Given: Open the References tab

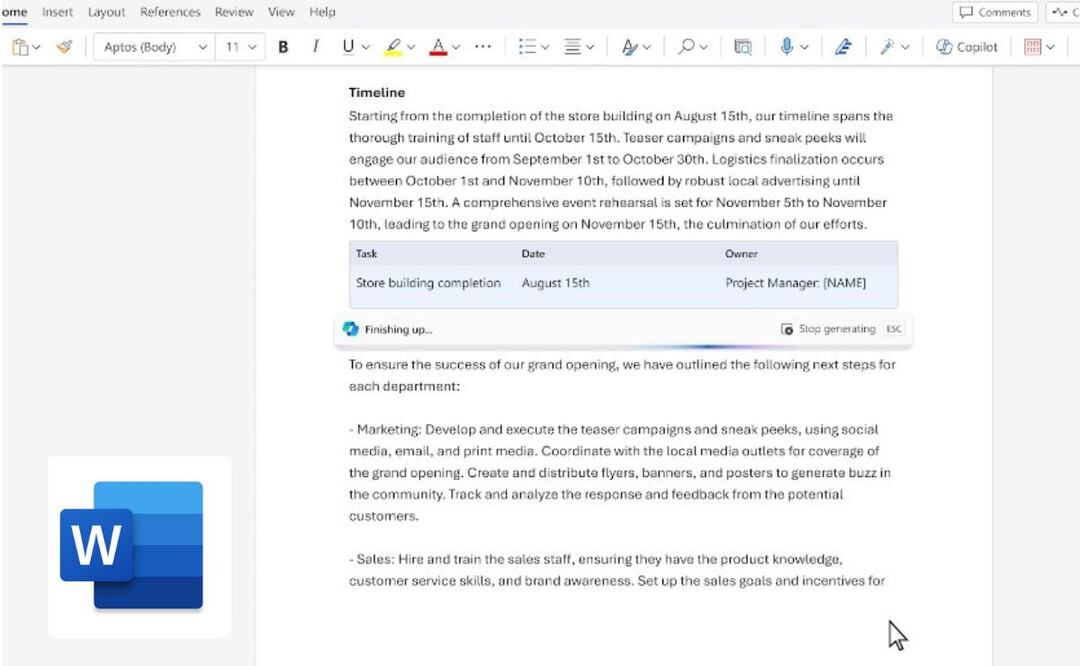Looking at the screenshot, I should click(170, 12).
